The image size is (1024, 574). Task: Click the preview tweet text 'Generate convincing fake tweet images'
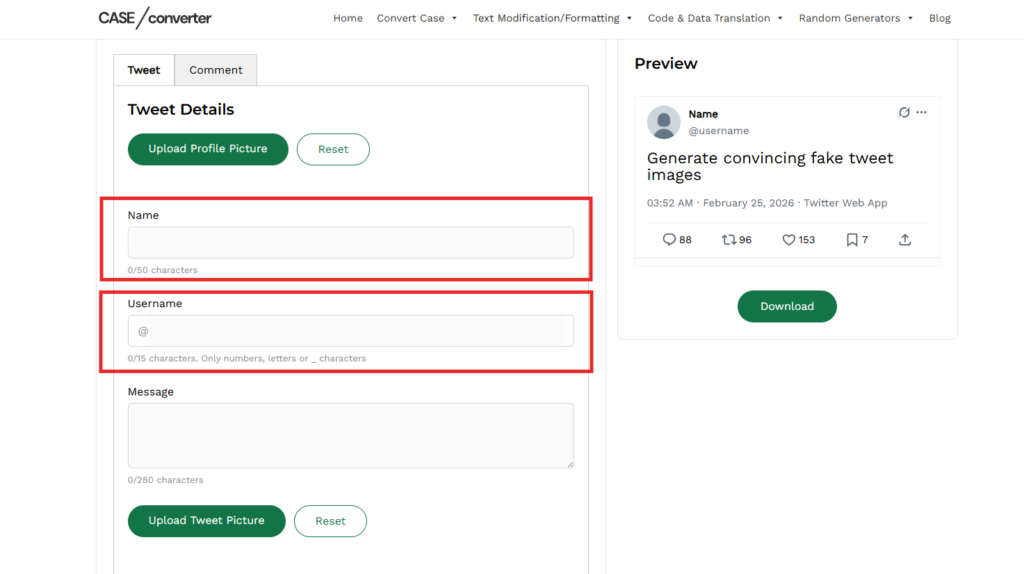pos(770,167)
